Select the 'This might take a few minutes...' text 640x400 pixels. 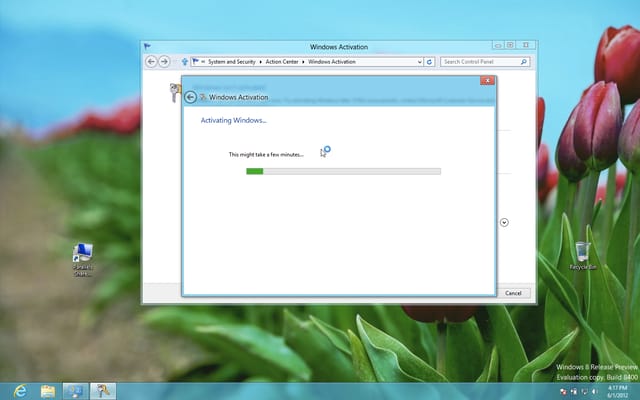(266, 155)
